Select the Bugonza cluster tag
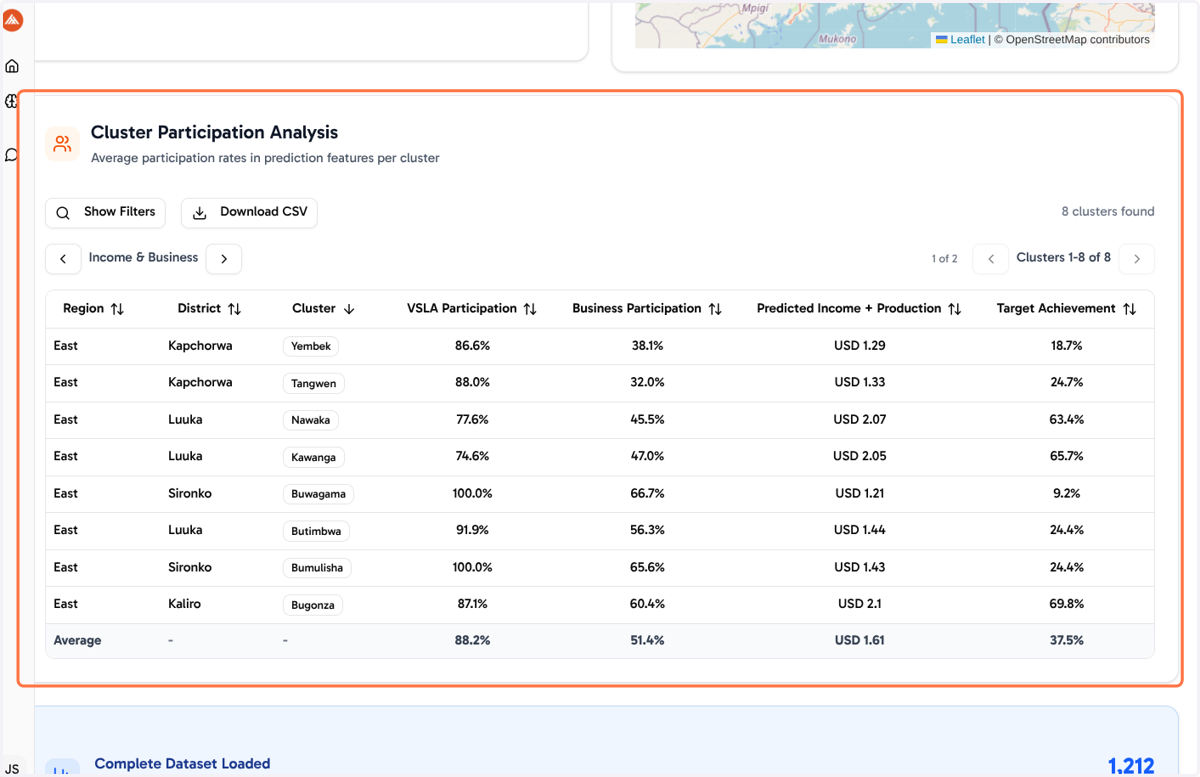Image resolution: width=1200 pixels, height=777 pixels. point(313,605)
